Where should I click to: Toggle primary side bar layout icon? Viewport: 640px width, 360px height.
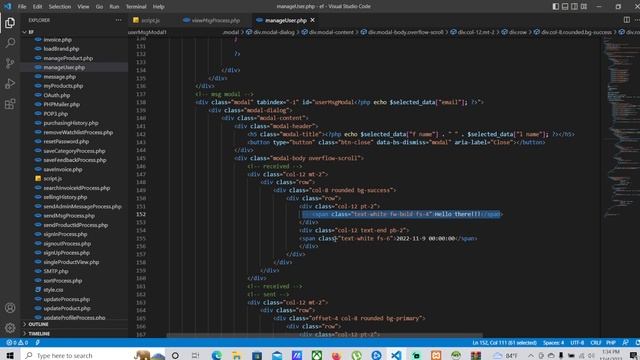pyautogui.click(x=556, y=7)
